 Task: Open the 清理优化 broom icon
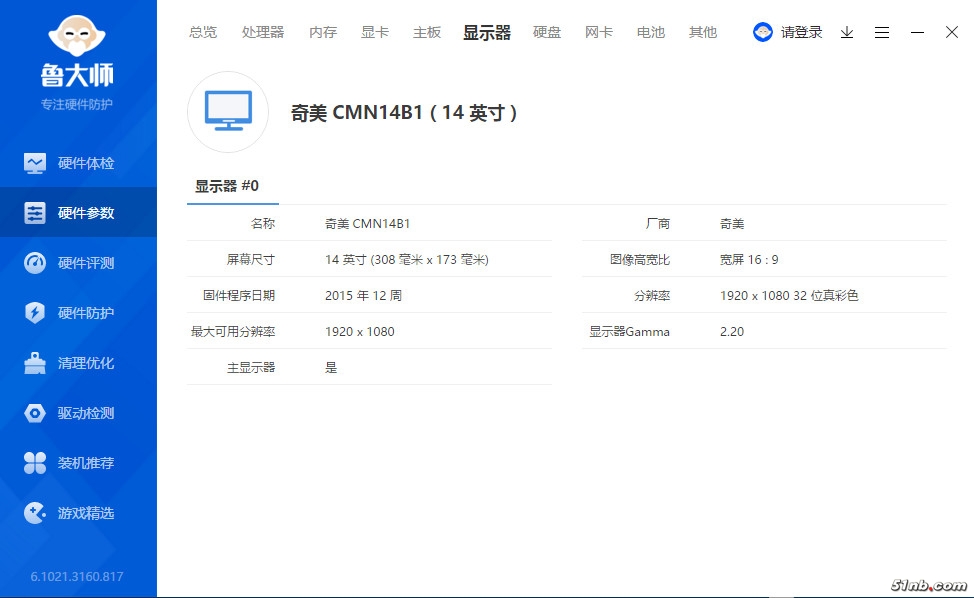tap(35, 363)
